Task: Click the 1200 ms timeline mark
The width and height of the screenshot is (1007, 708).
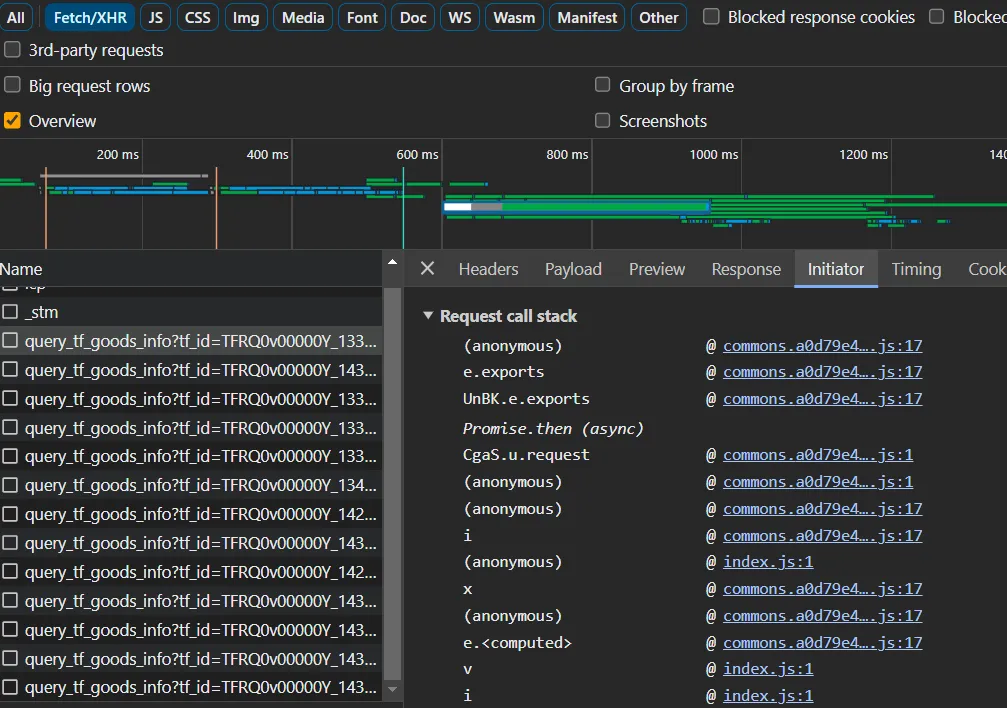Action: point(863,154)
